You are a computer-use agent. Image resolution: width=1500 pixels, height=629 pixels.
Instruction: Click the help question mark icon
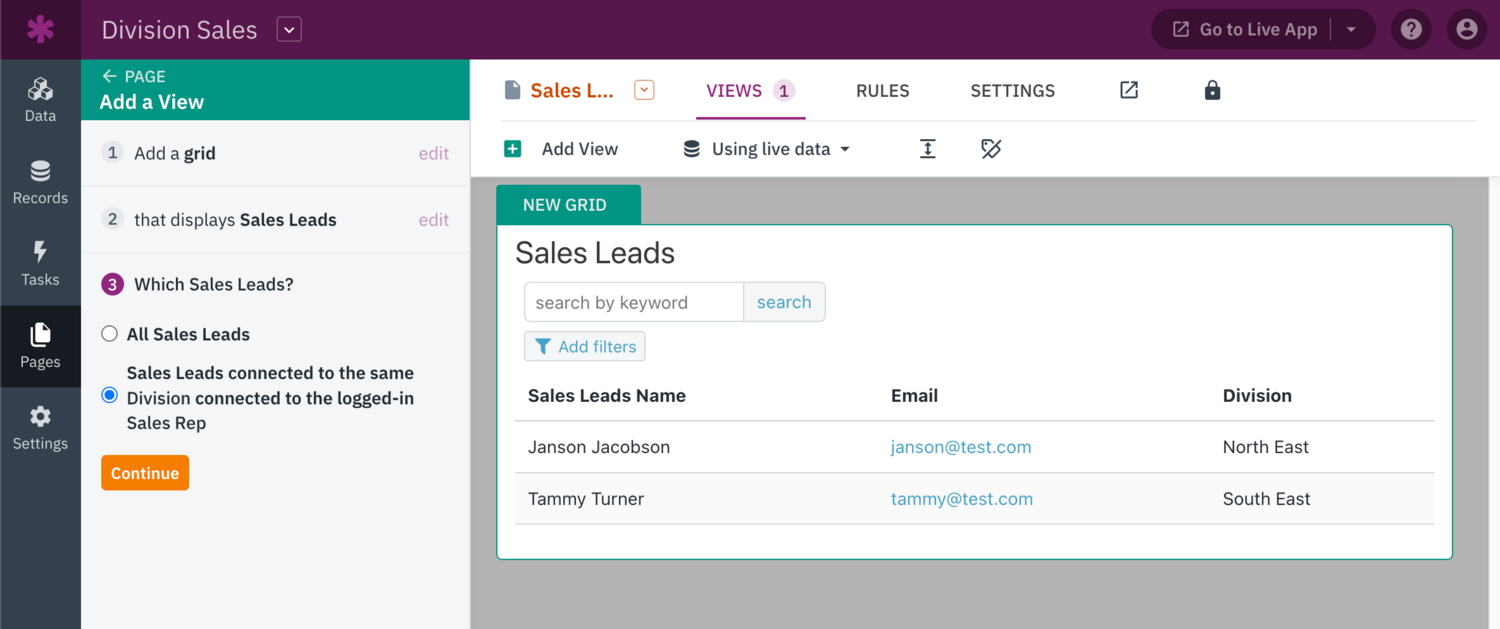1411,30
